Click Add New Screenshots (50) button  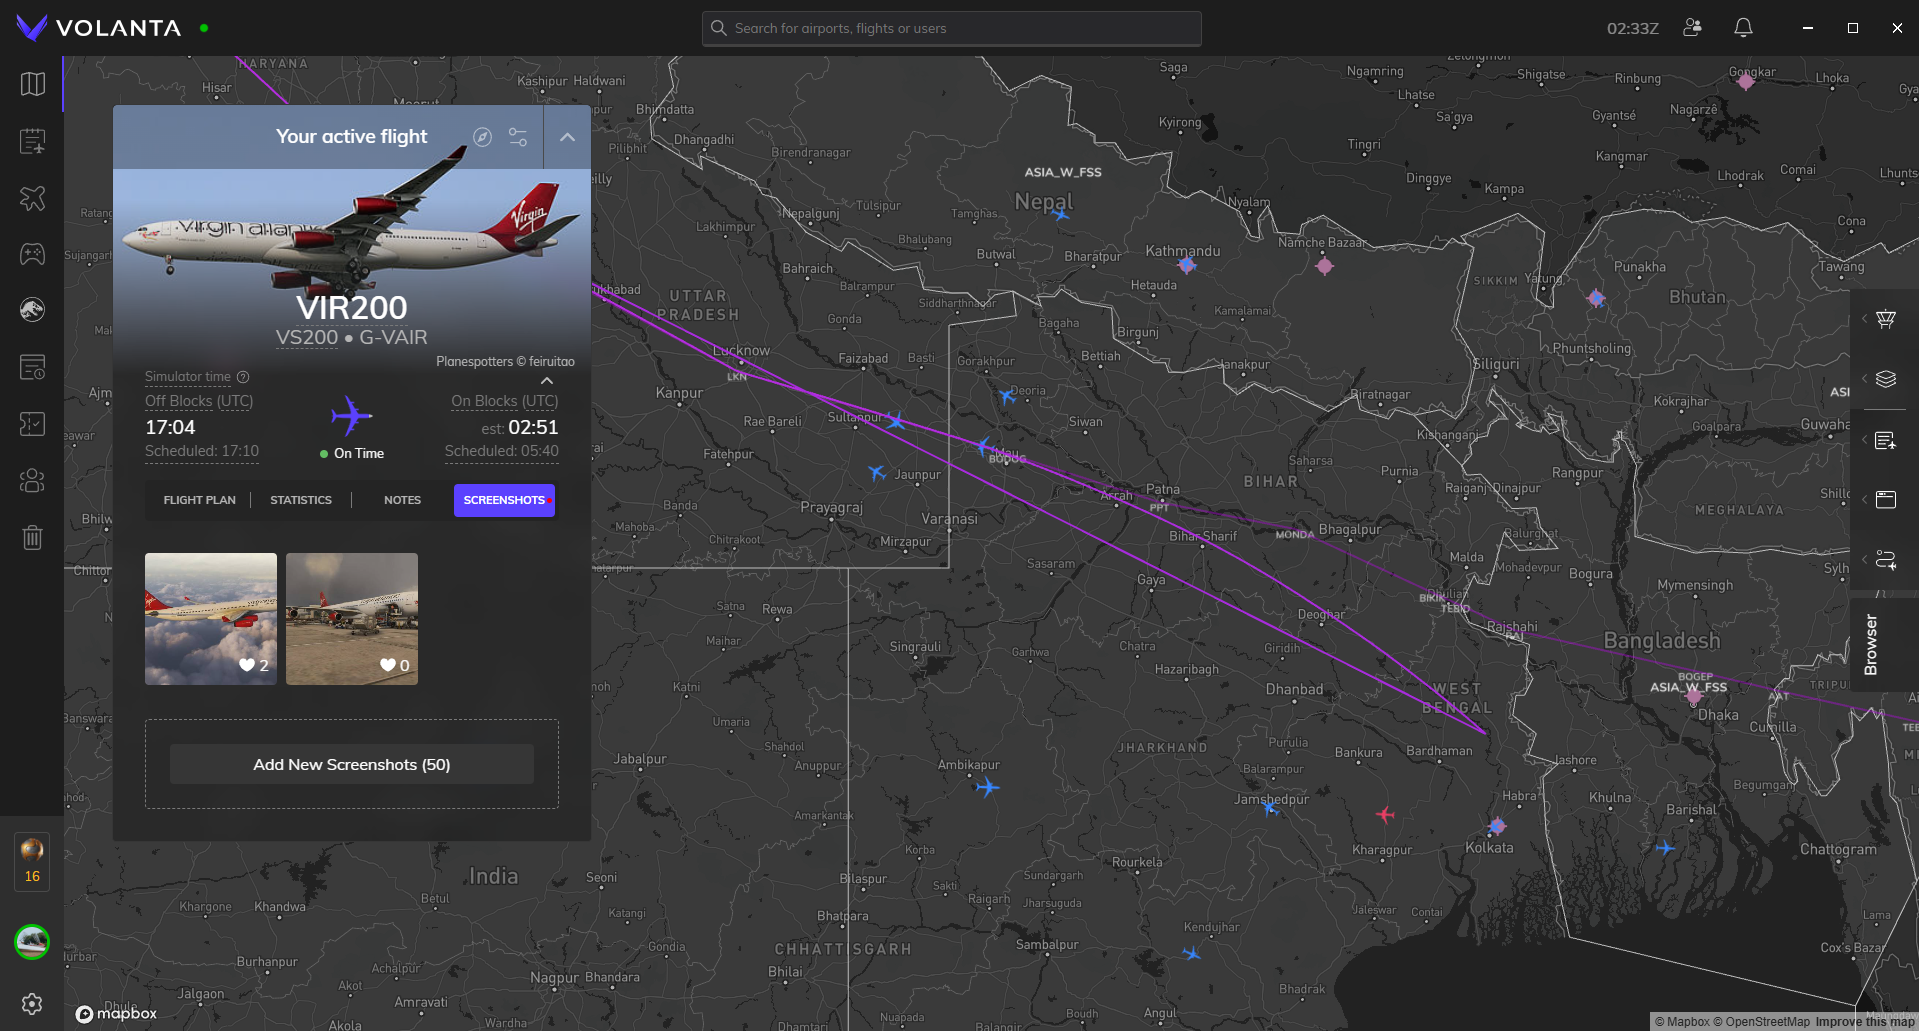(x=352, y=764)
